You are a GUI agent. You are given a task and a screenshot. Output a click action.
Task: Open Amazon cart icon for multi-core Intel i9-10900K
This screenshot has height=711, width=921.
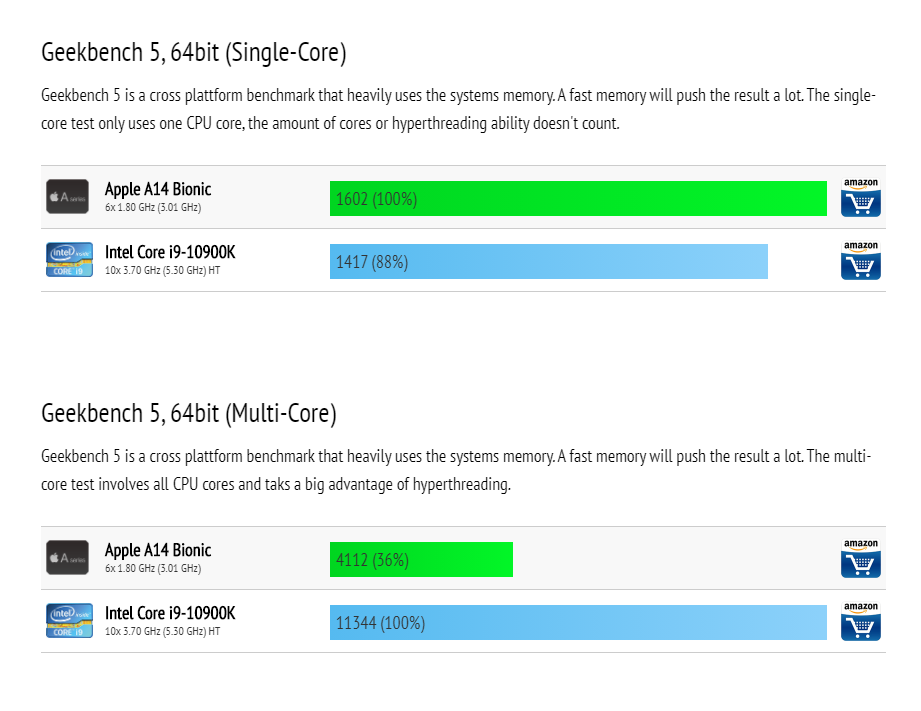point(861,621)
